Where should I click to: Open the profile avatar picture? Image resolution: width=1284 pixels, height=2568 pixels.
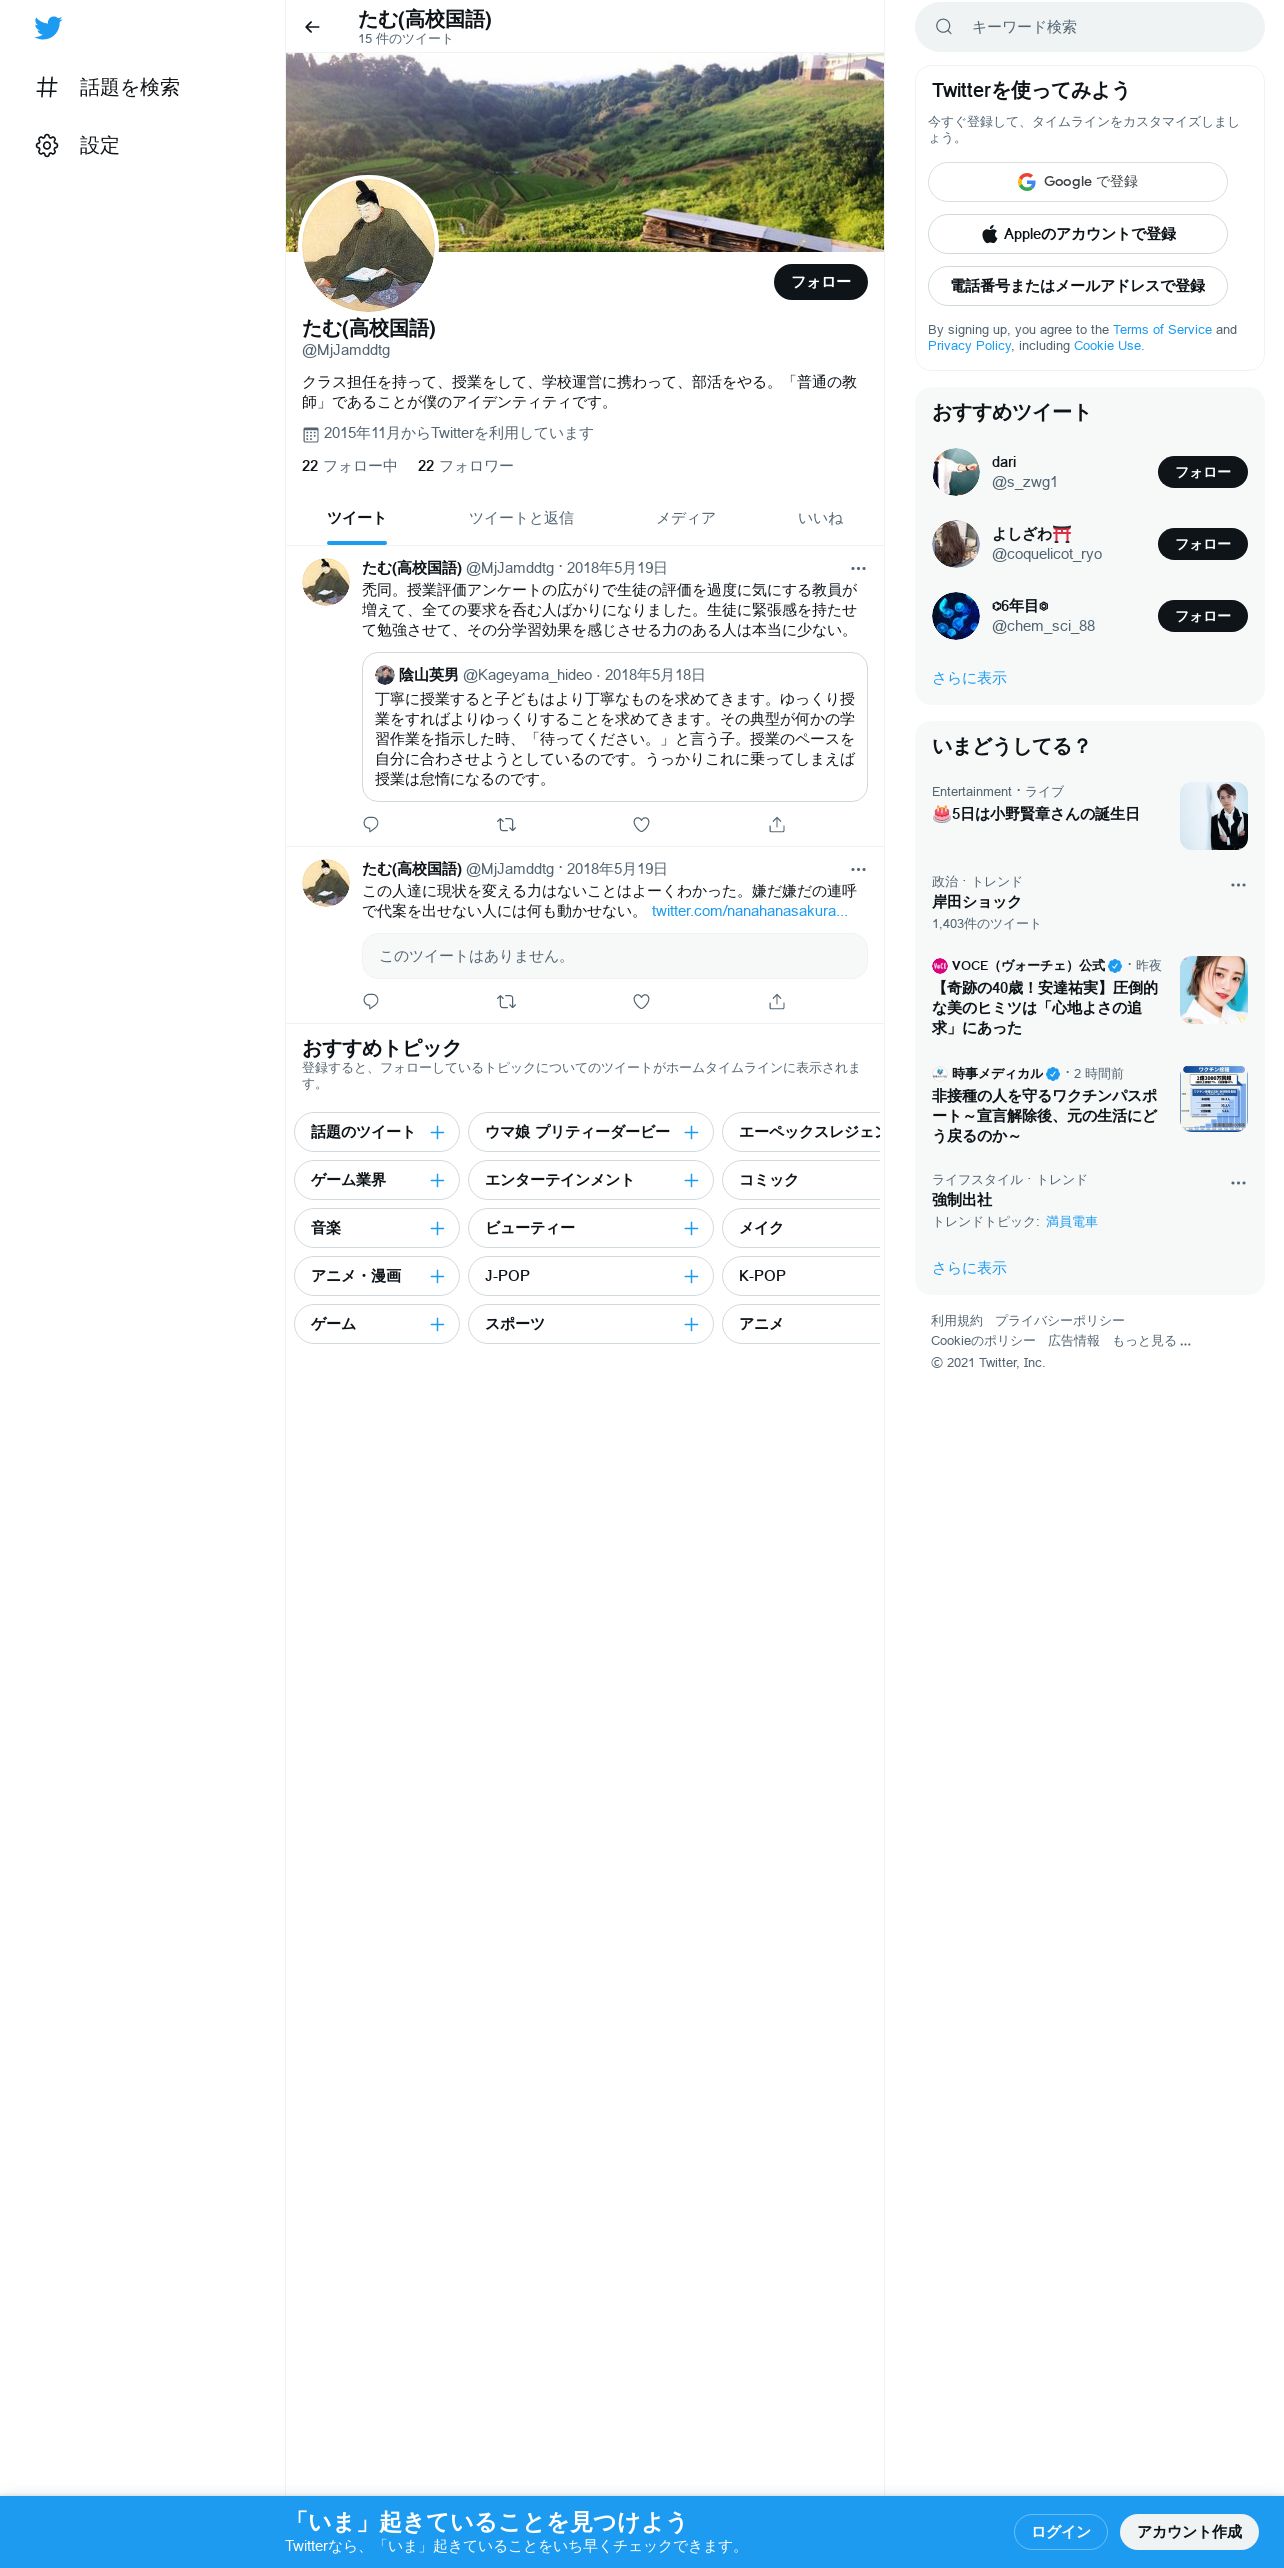coord(369,245)
